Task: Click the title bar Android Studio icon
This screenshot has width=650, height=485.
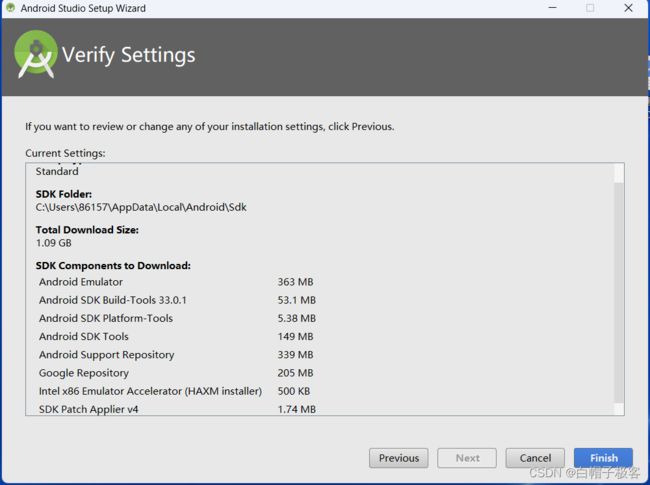Action: pos(11,8)
